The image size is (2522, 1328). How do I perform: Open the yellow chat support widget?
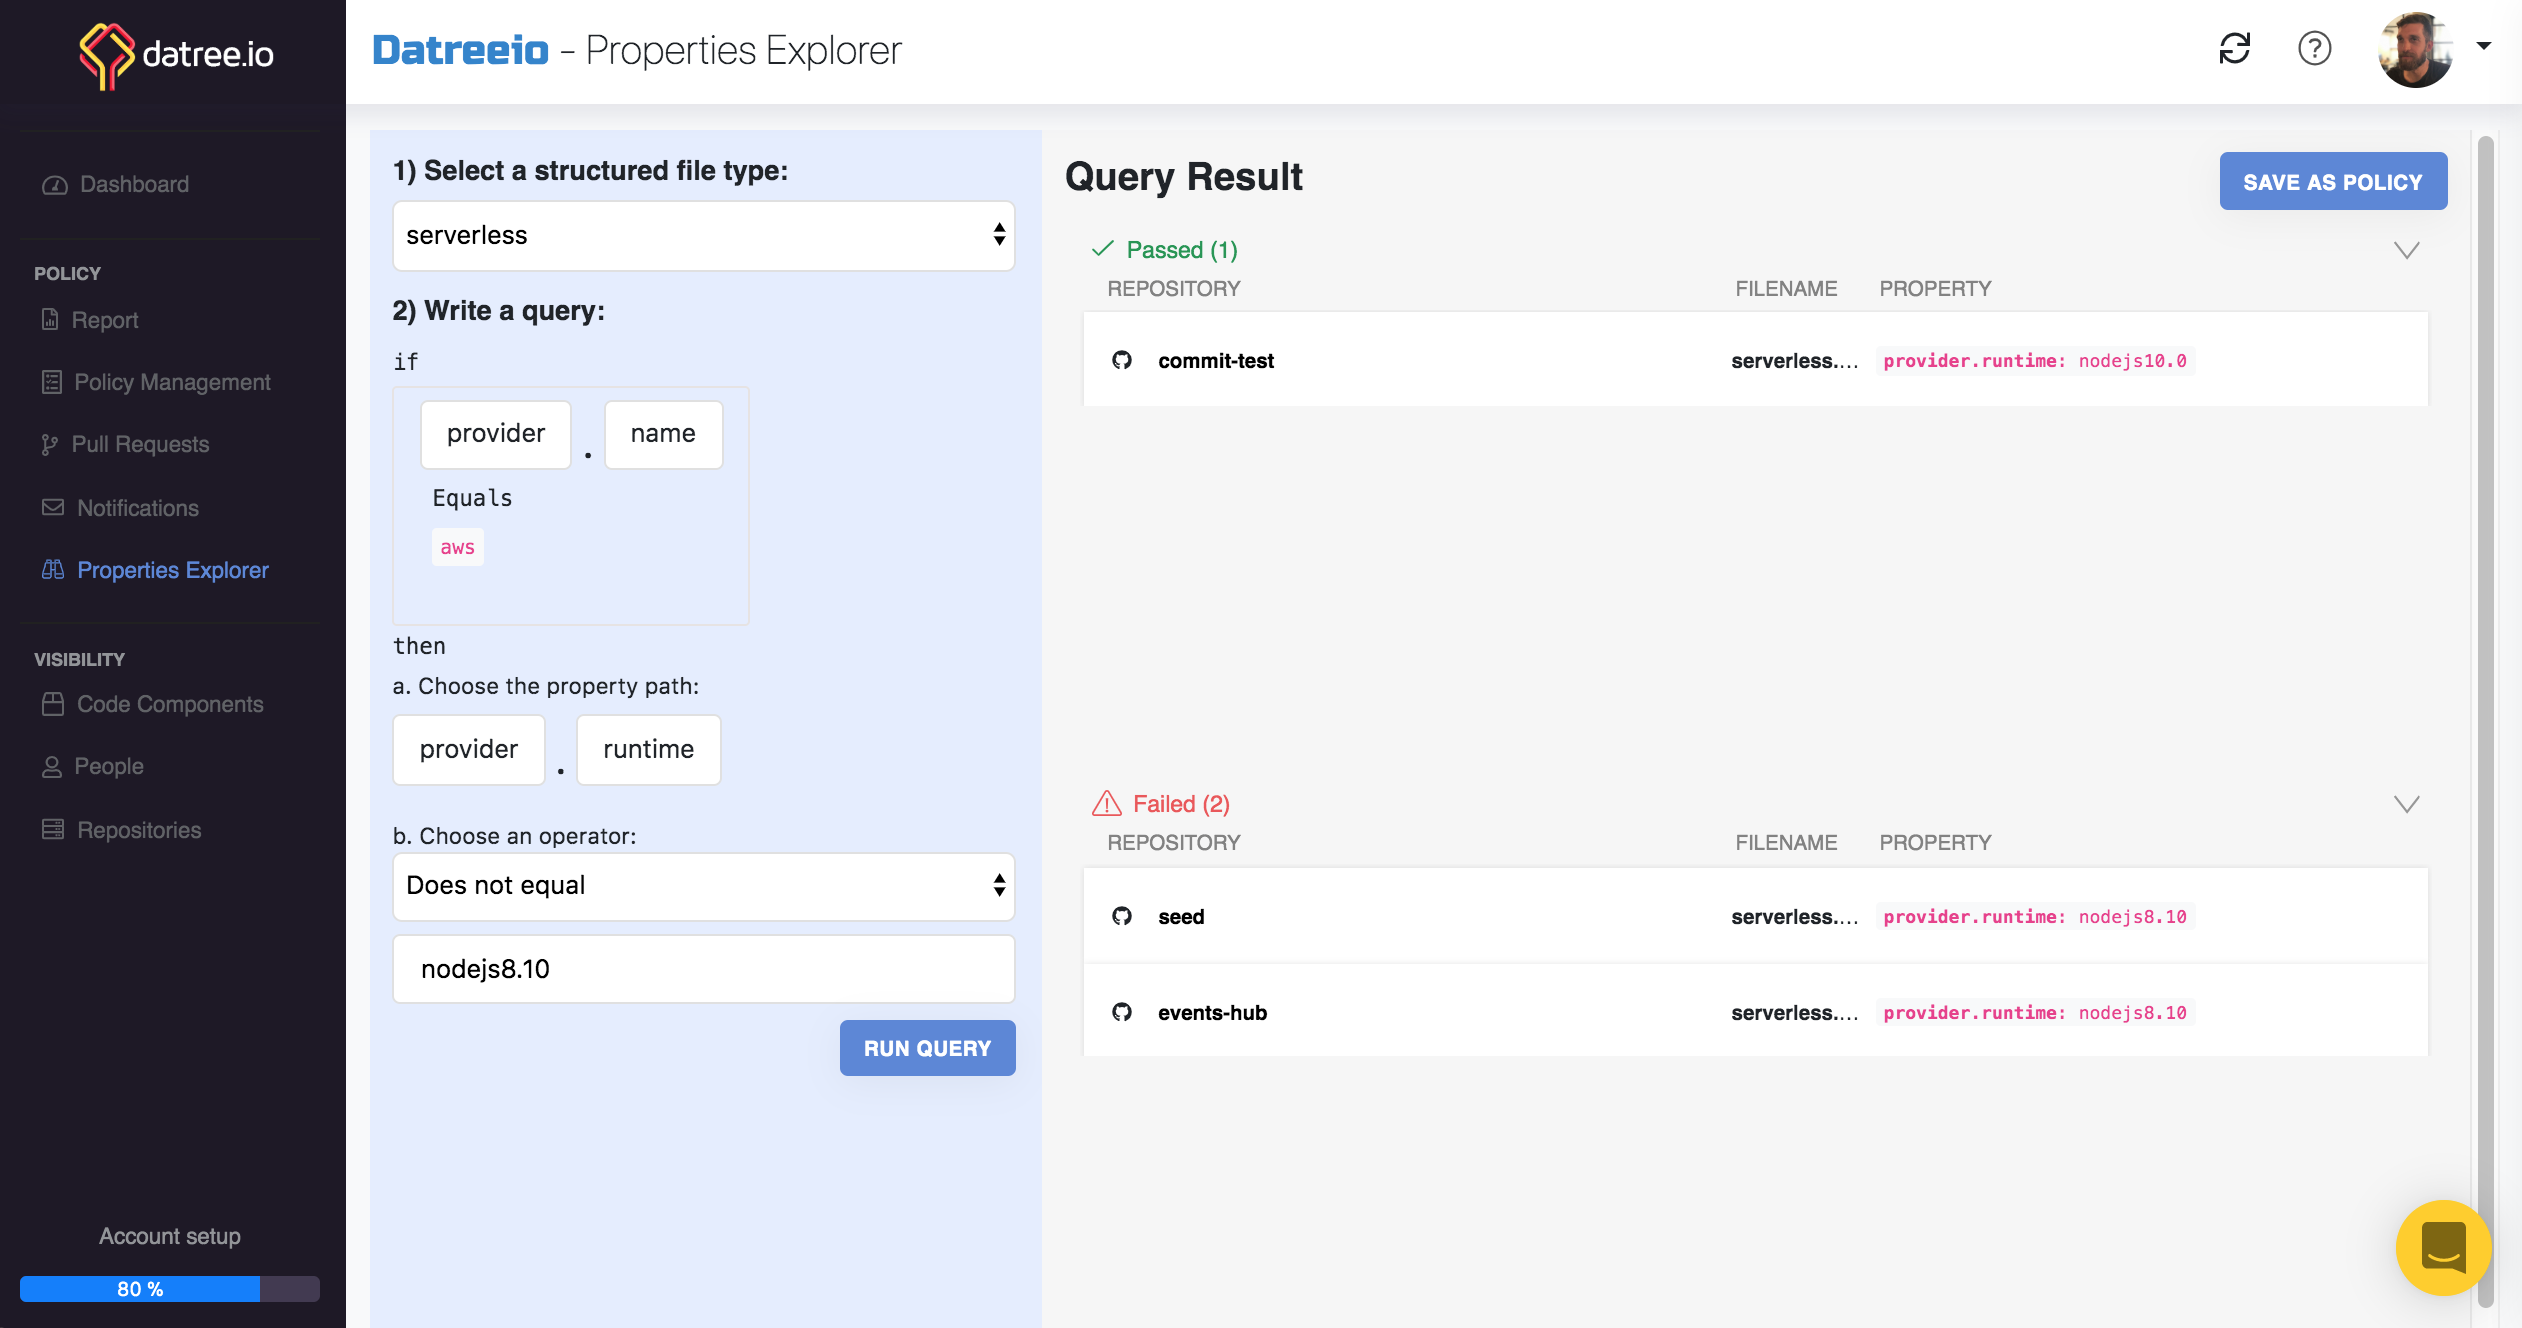coord(2443,1247)
